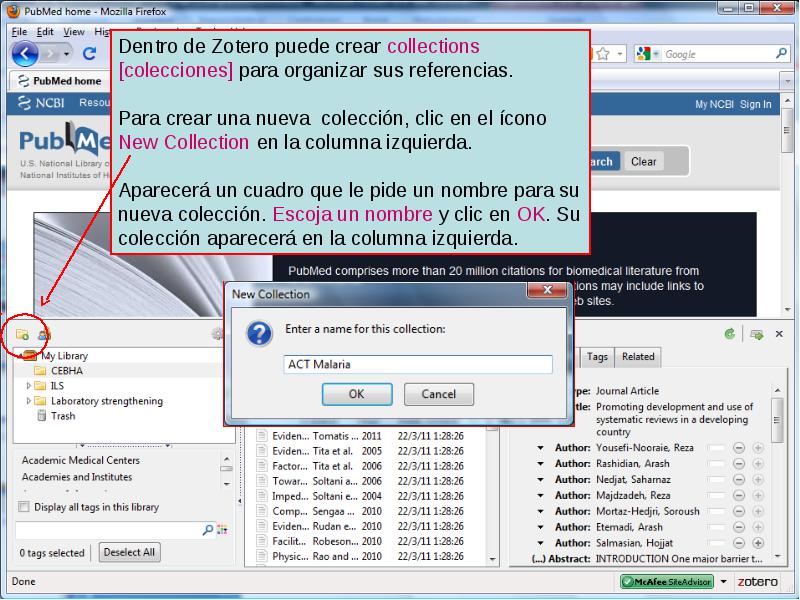Click the Firefox back arrow button
The width and height of the screenshot is (800, 600).
tap(25, 54)
